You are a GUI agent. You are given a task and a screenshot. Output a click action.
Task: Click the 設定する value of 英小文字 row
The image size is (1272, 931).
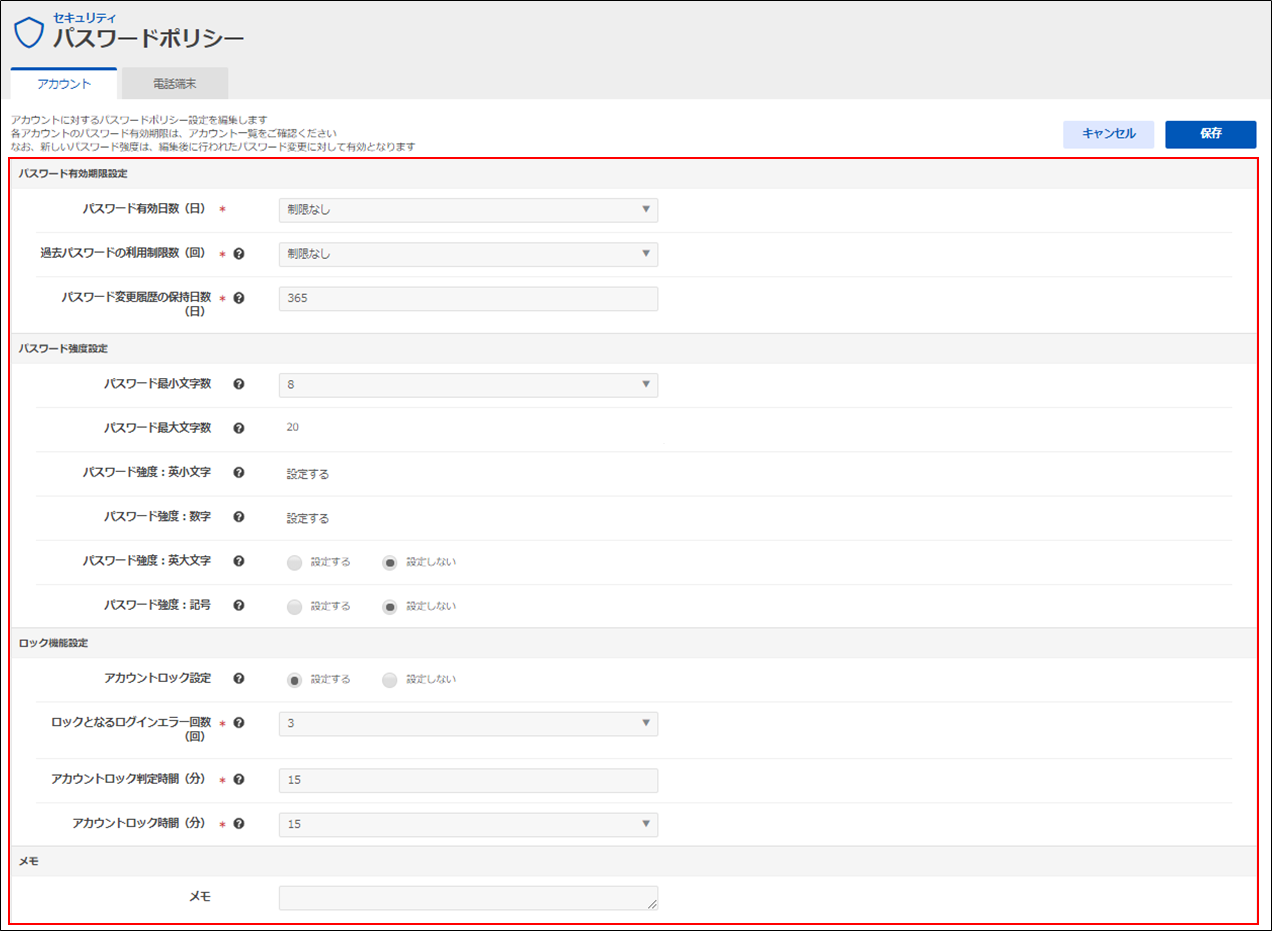(x=308, y=474)
